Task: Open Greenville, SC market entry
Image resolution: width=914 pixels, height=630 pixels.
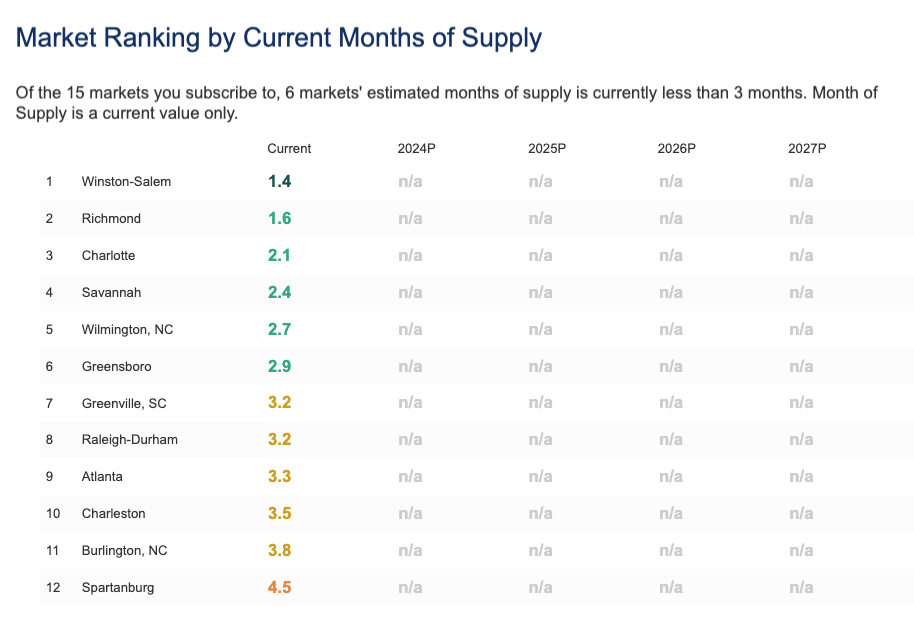Action: coord(124,404)
